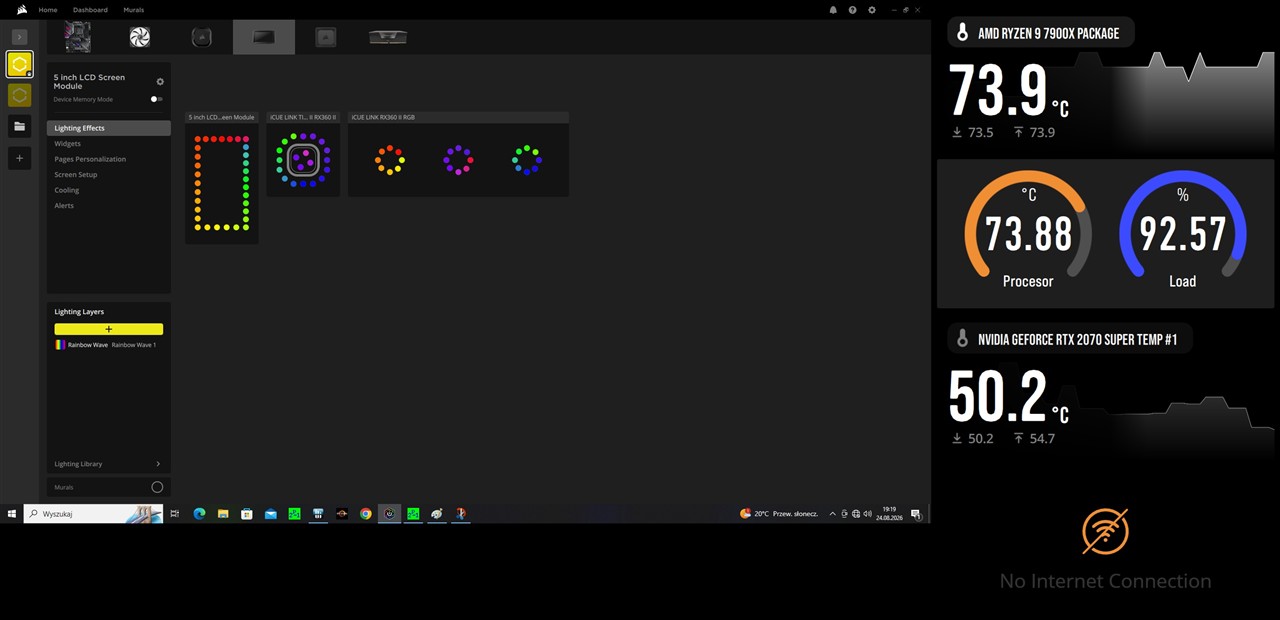Toggle Device Memory Mode switch
Viewport: 1280px width, 620px height.
[157, 99]
